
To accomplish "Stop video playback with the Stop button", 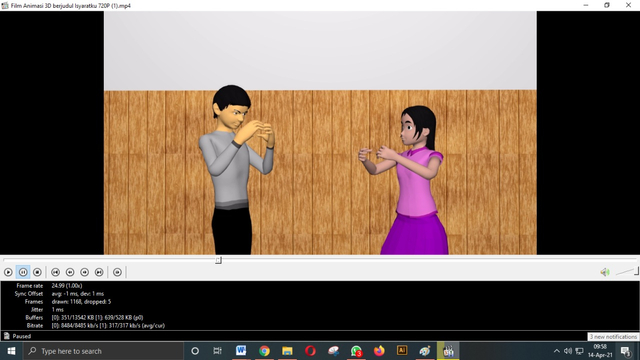I will pos(37,272).
